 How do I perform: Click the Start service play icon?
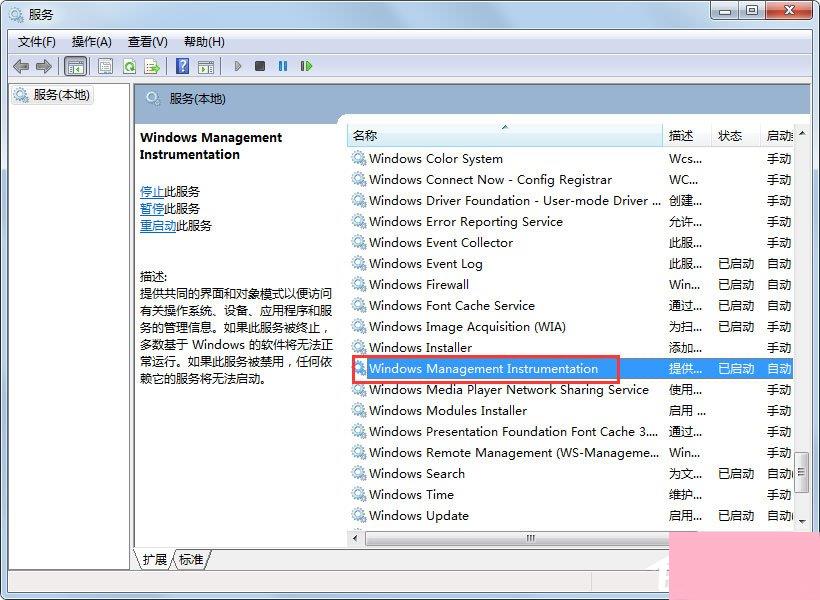tap(237, 66)
